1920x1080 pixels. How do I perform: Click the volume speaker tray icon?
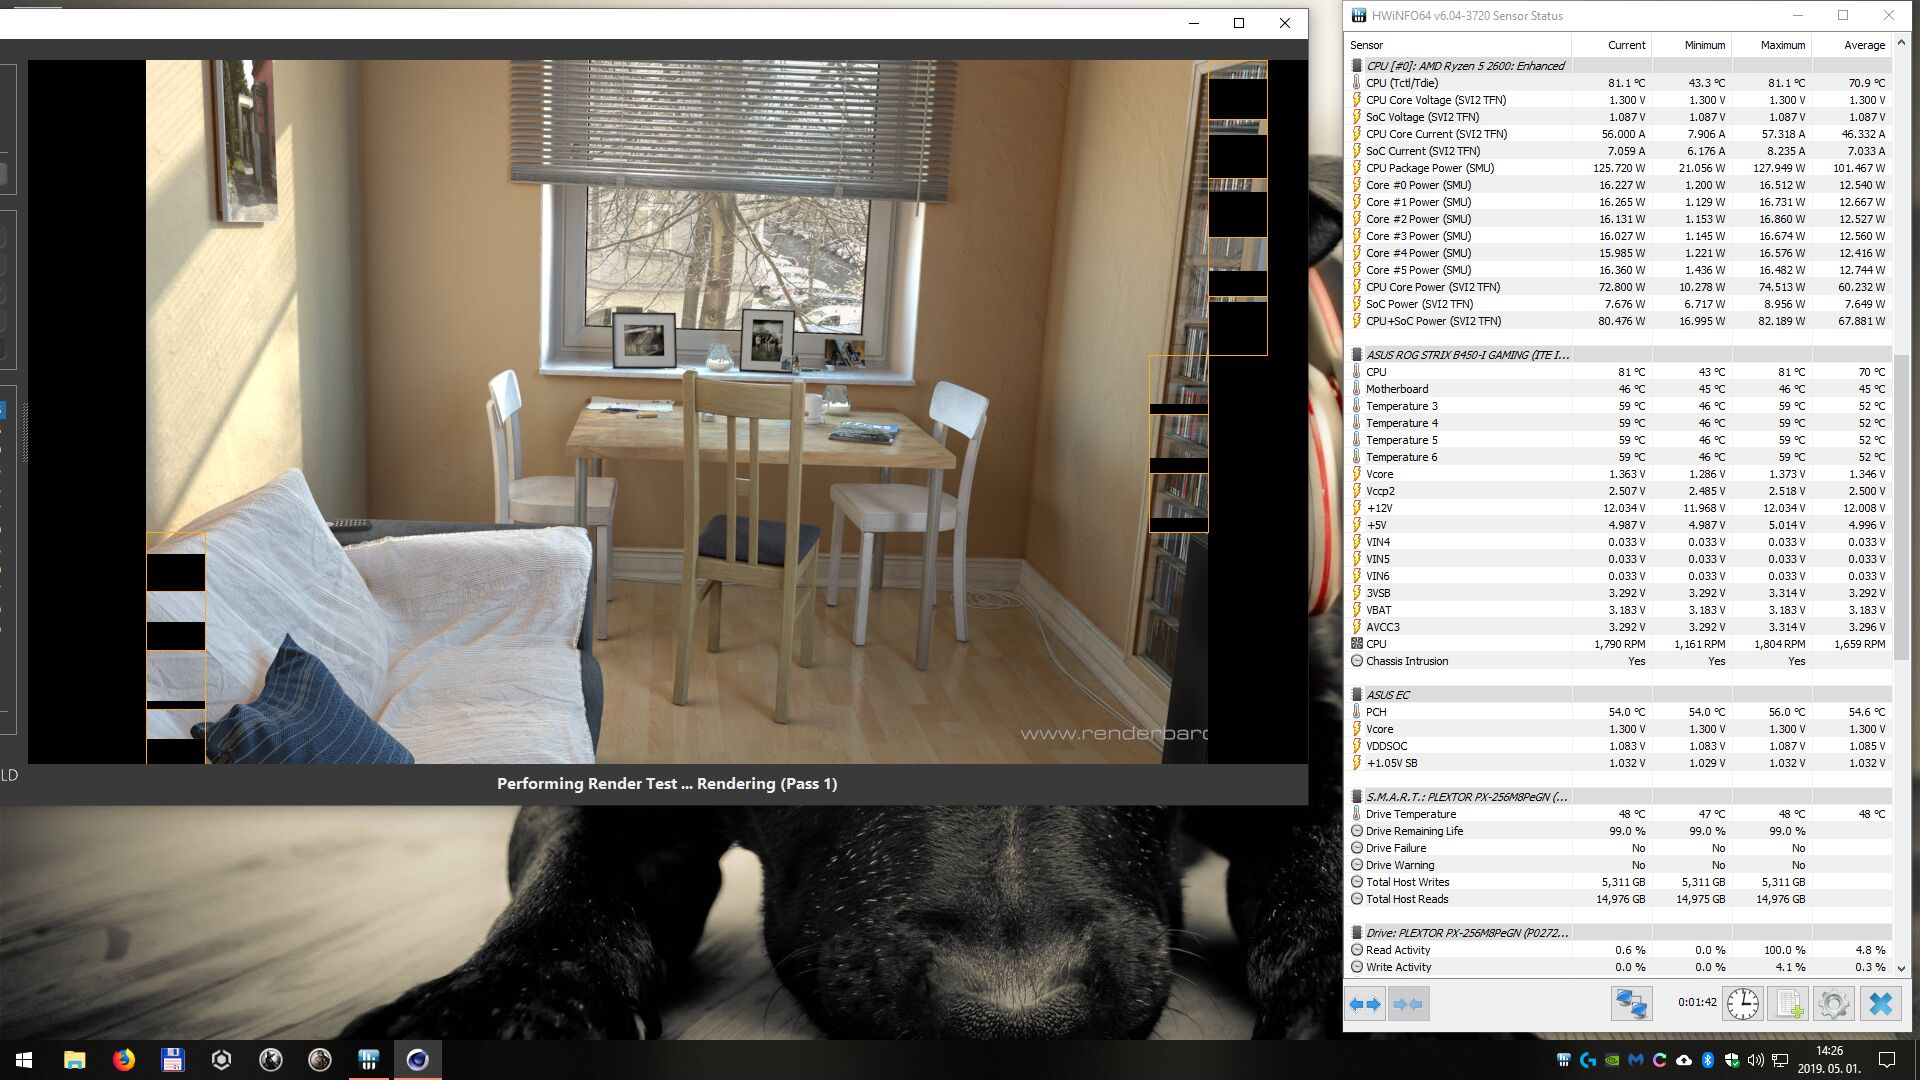point(1756,1060)
